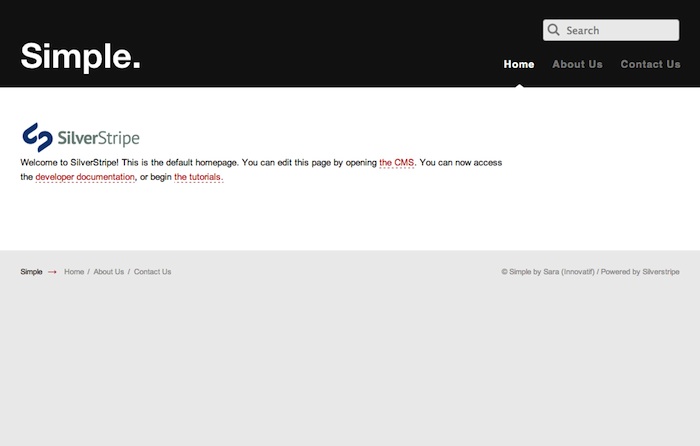Screen dimensions: 700x446
Task: Go to the About Us menu item
Action: click(577, 64)
